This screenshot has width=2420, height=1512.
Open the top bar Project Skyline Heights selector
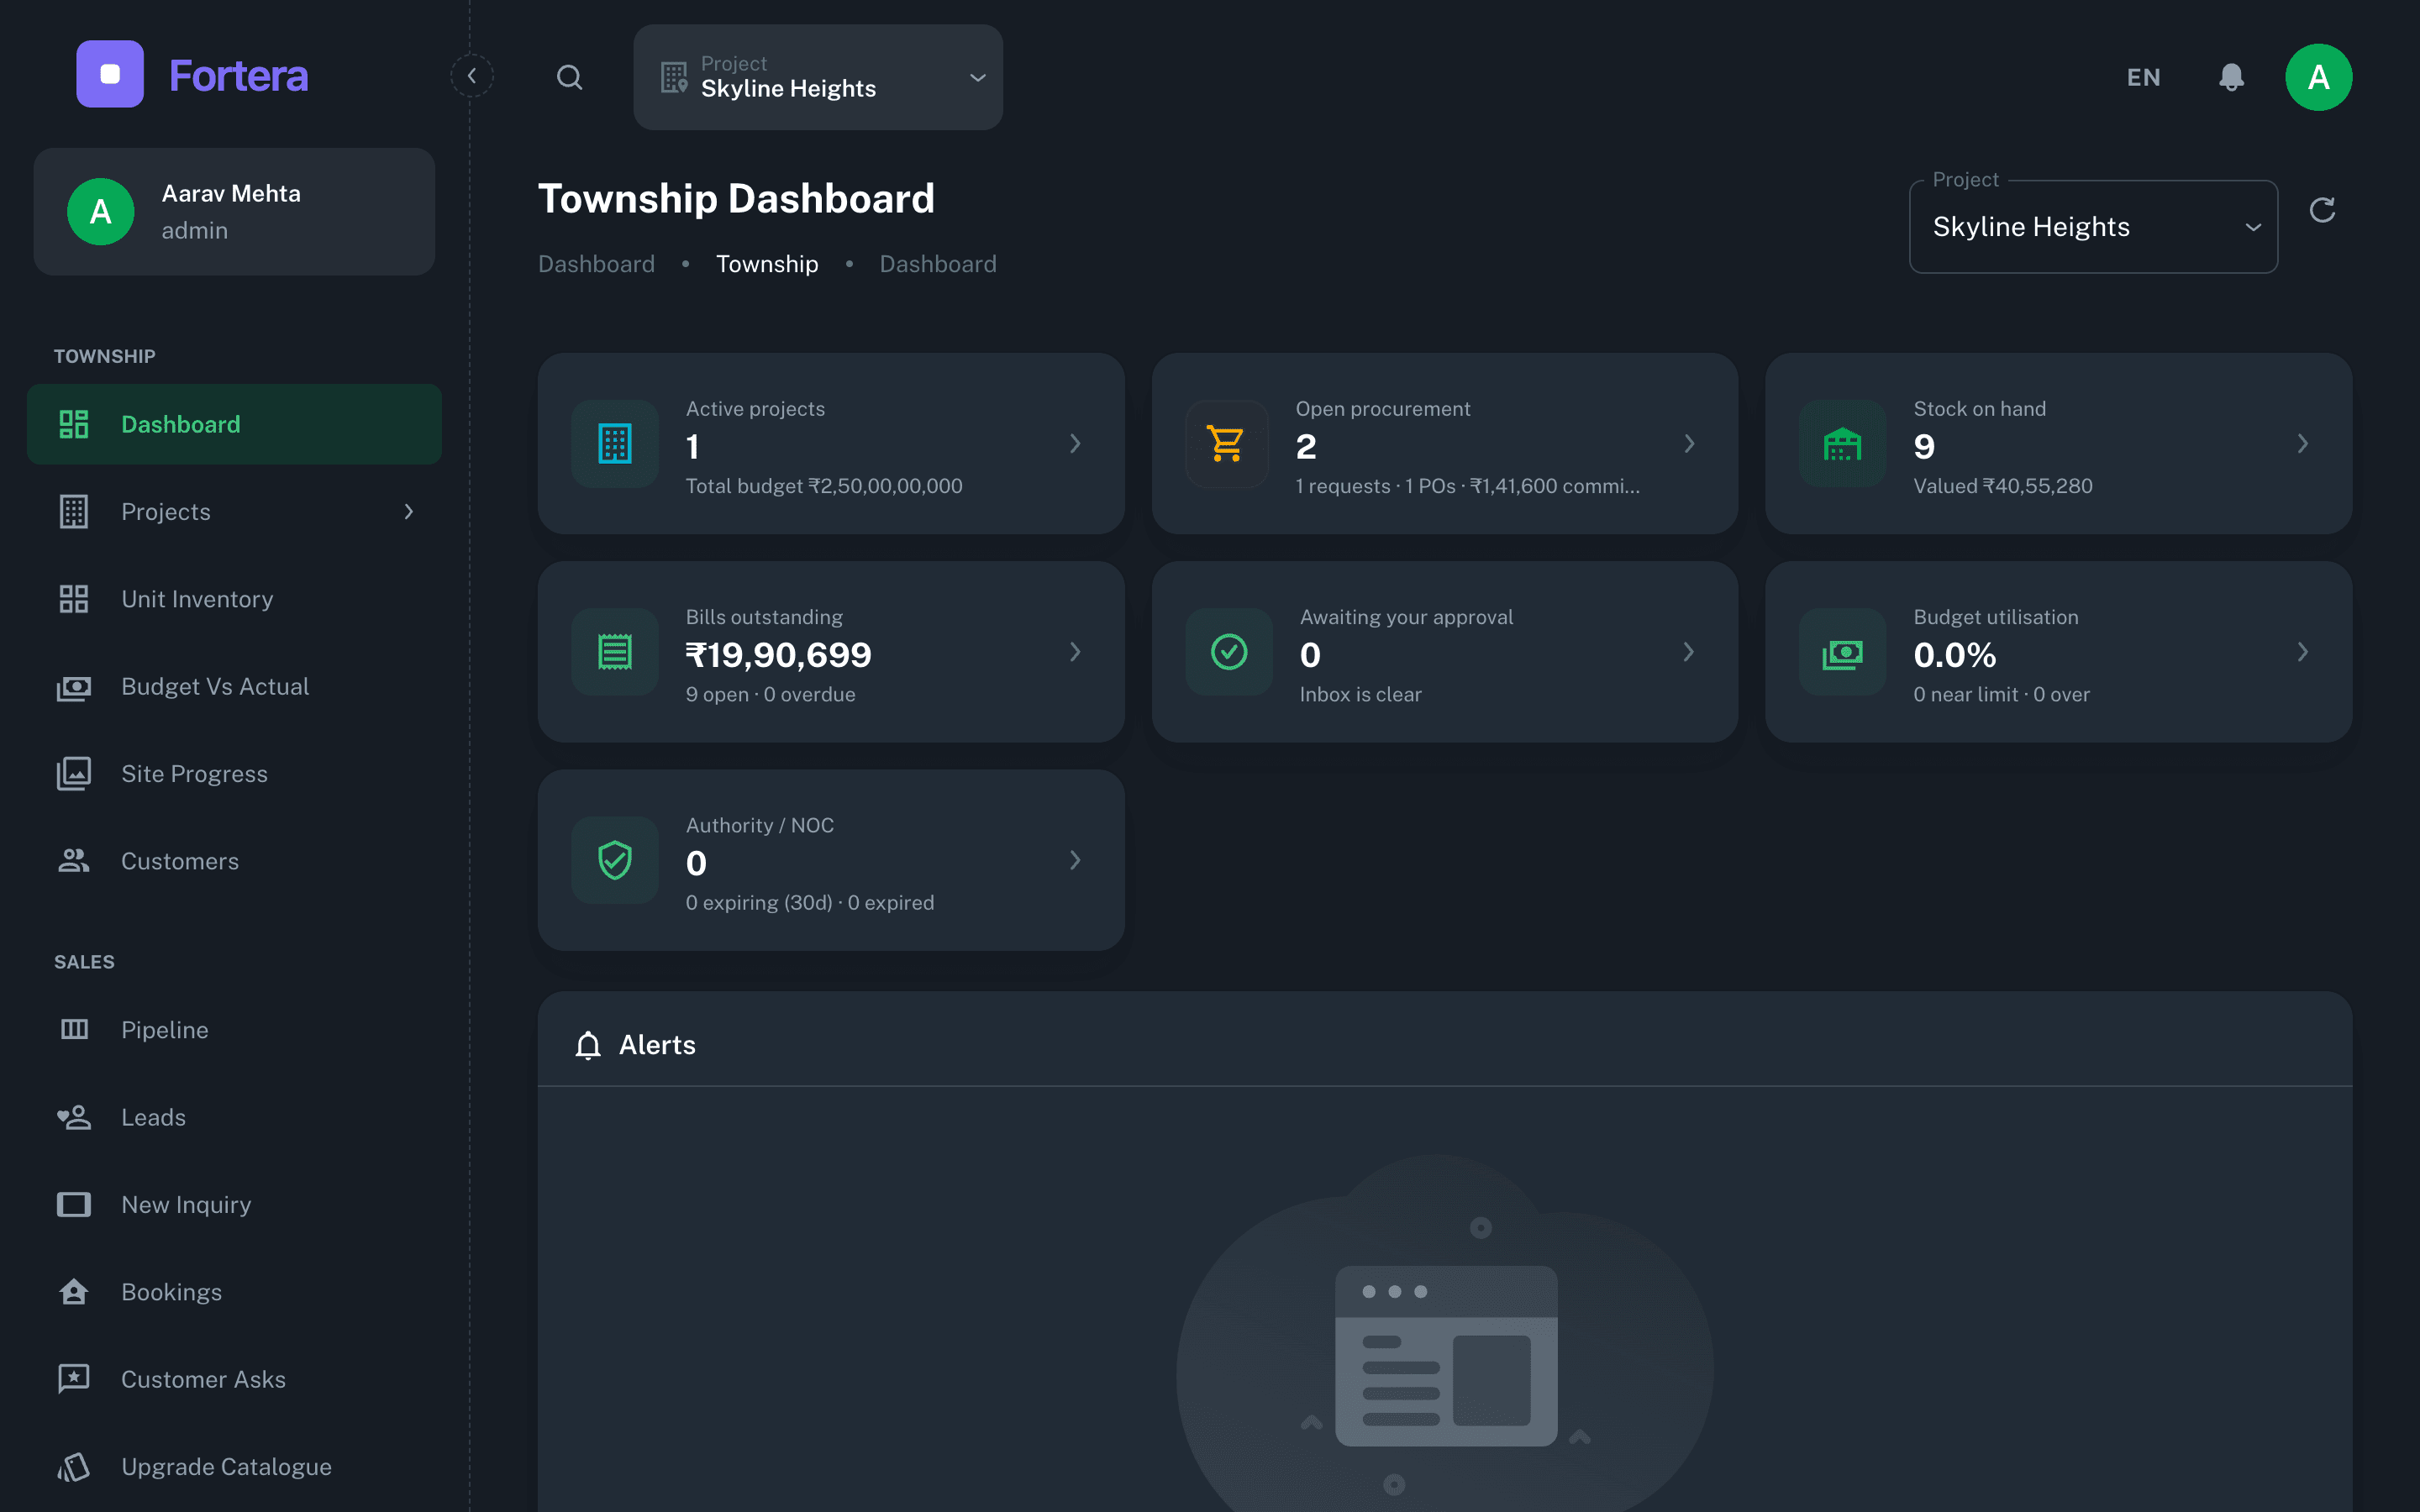[818, 77]
